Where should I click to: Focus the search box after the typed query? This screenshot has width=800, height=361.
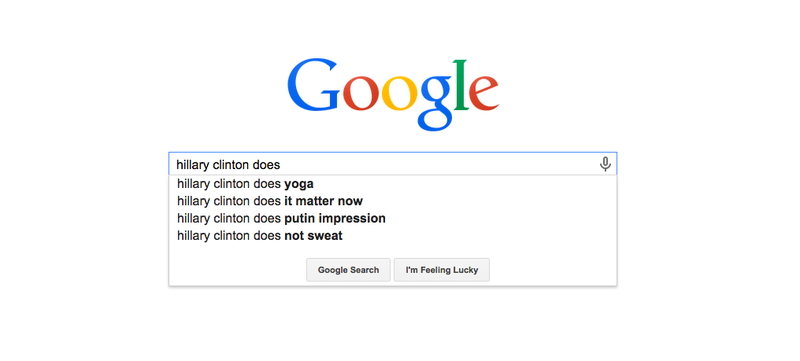(439, 164)
